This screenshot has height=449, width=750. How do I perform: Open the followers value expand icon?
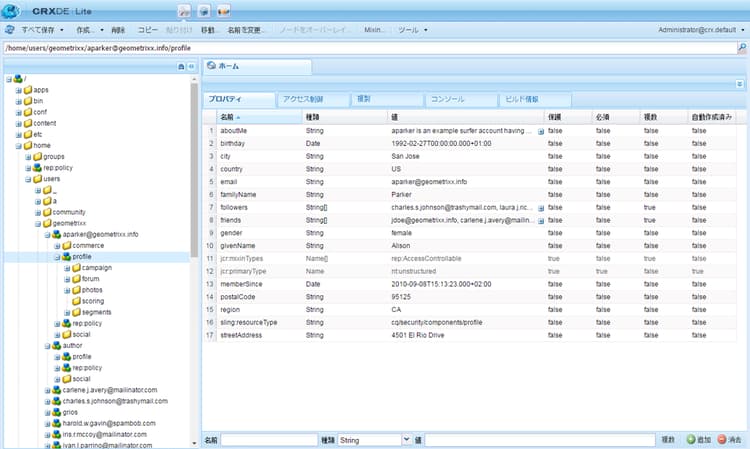(541, 208)
